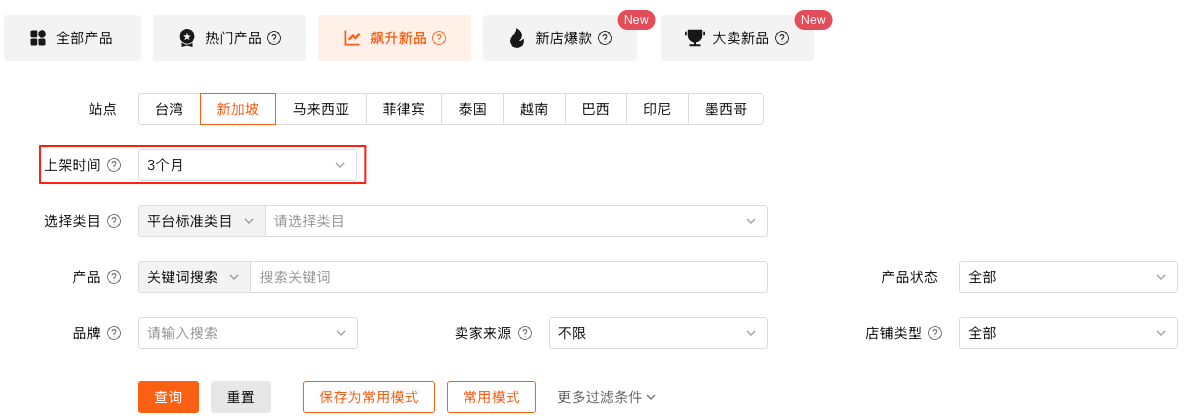Click question mark icon next to 上架时间

pyautogui.click(x=114, y=165)
